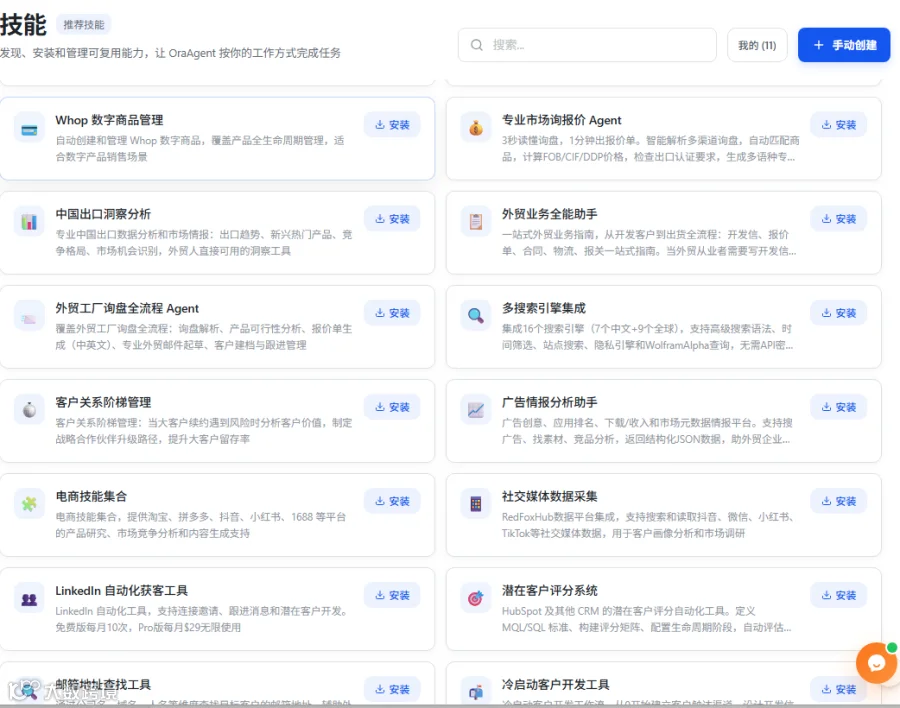This screenshot has height=708, width=900.
Task: Open the 社交媒体数据采集 title
Action: pyautogui.click(x=549, y=497)
